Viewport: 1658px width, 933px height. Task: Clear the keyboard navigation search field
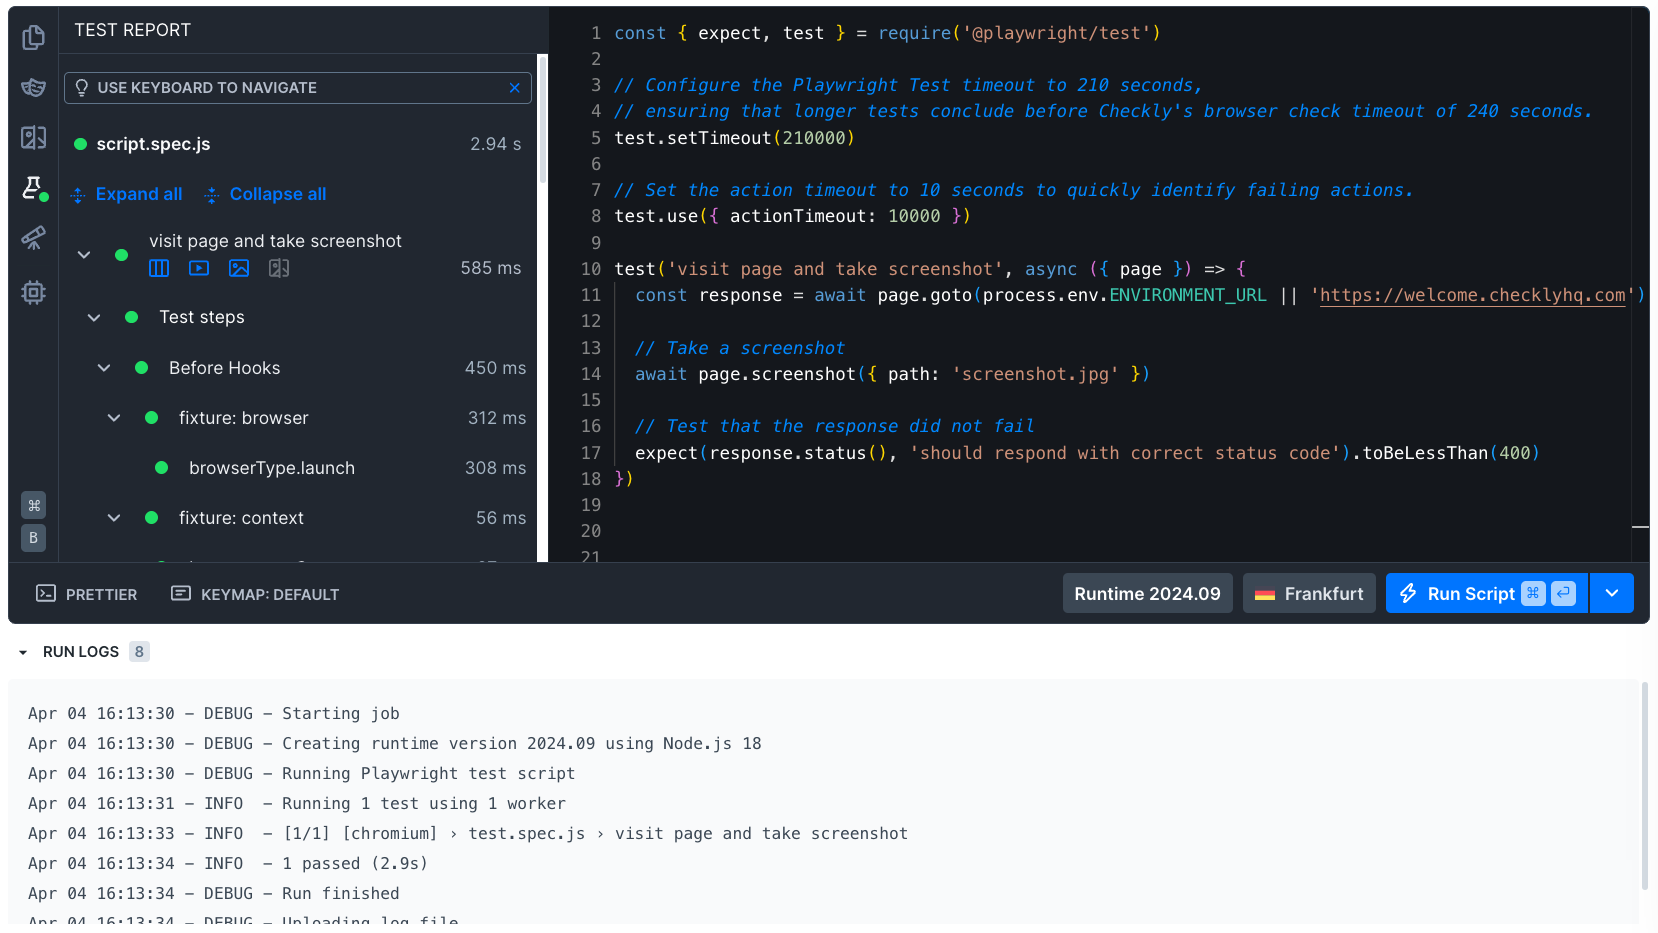pos(515,88)
